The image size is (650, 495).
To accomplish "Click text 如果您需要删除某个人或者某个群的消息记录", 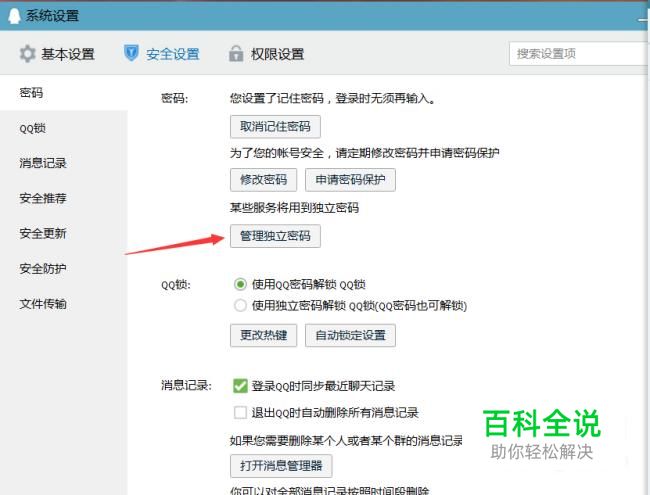I will coord(346,440).
